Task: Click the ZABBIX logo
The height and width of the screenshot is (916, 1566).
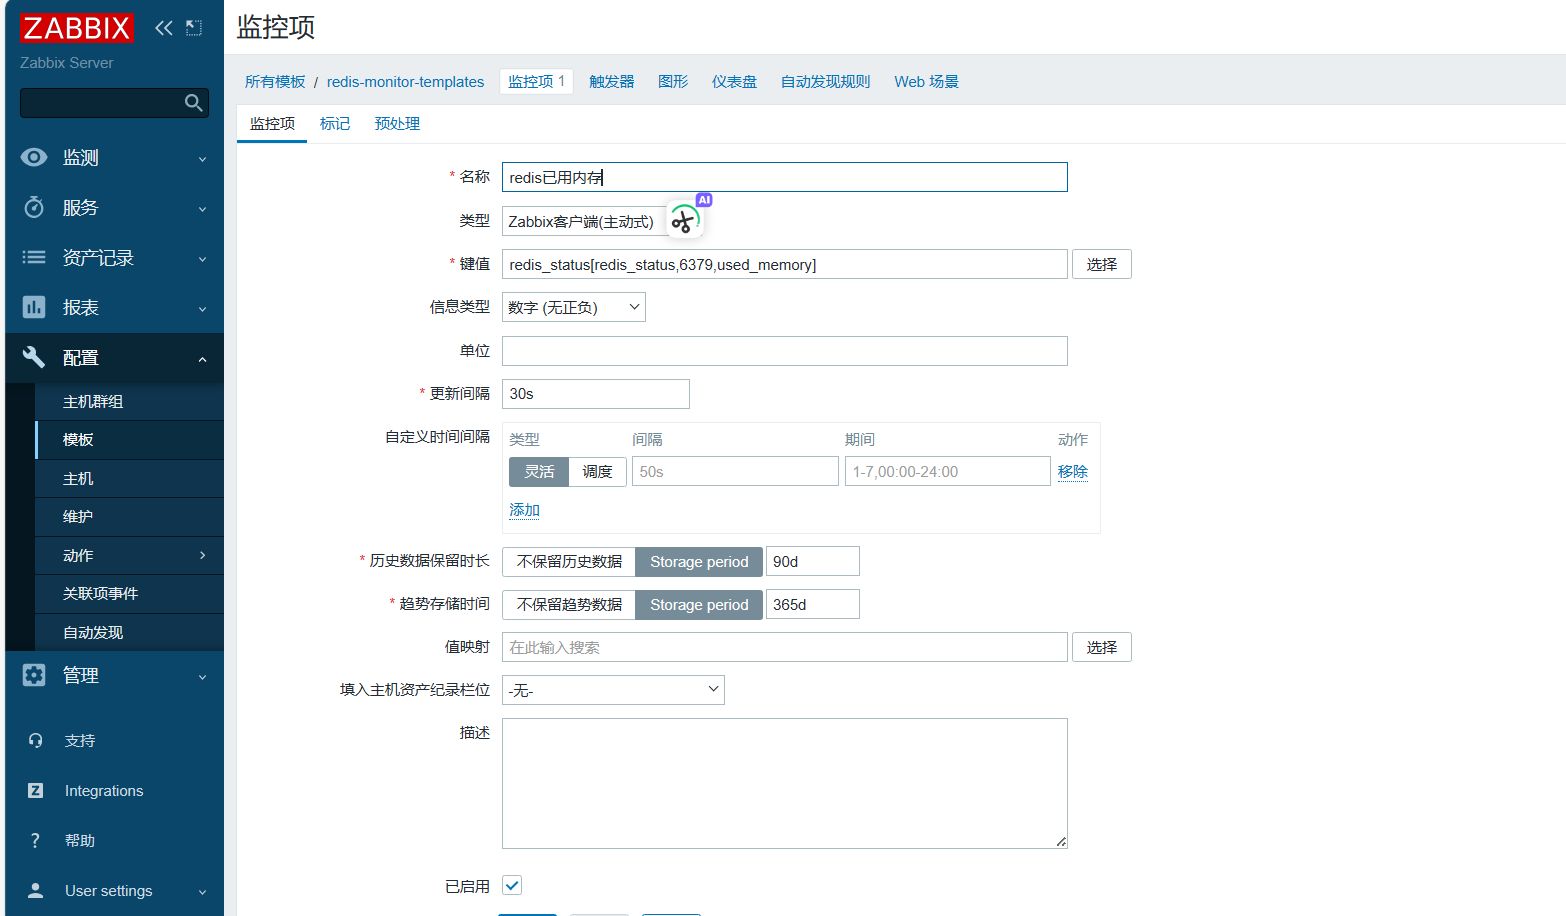Action: coord(76,28)
